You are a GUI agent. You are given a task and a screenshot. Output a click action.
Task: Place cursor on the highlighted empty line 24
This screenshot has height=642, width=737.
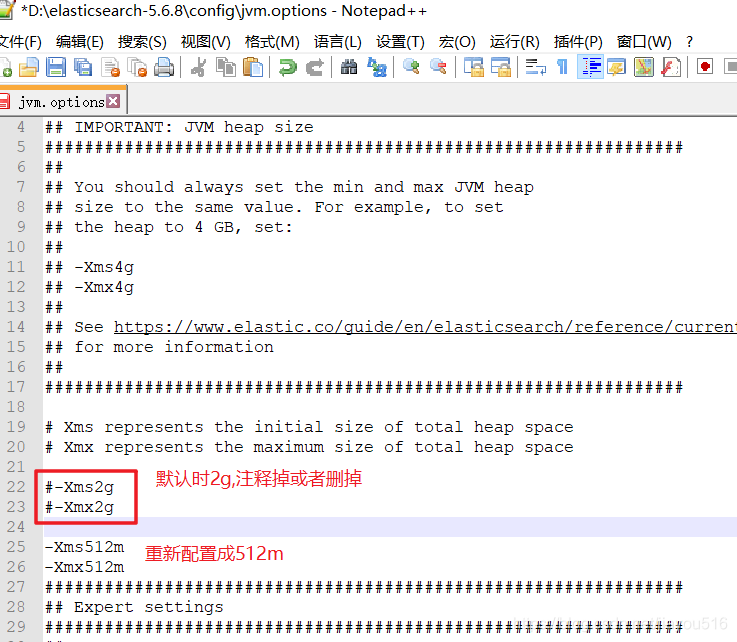click(390, 527)
